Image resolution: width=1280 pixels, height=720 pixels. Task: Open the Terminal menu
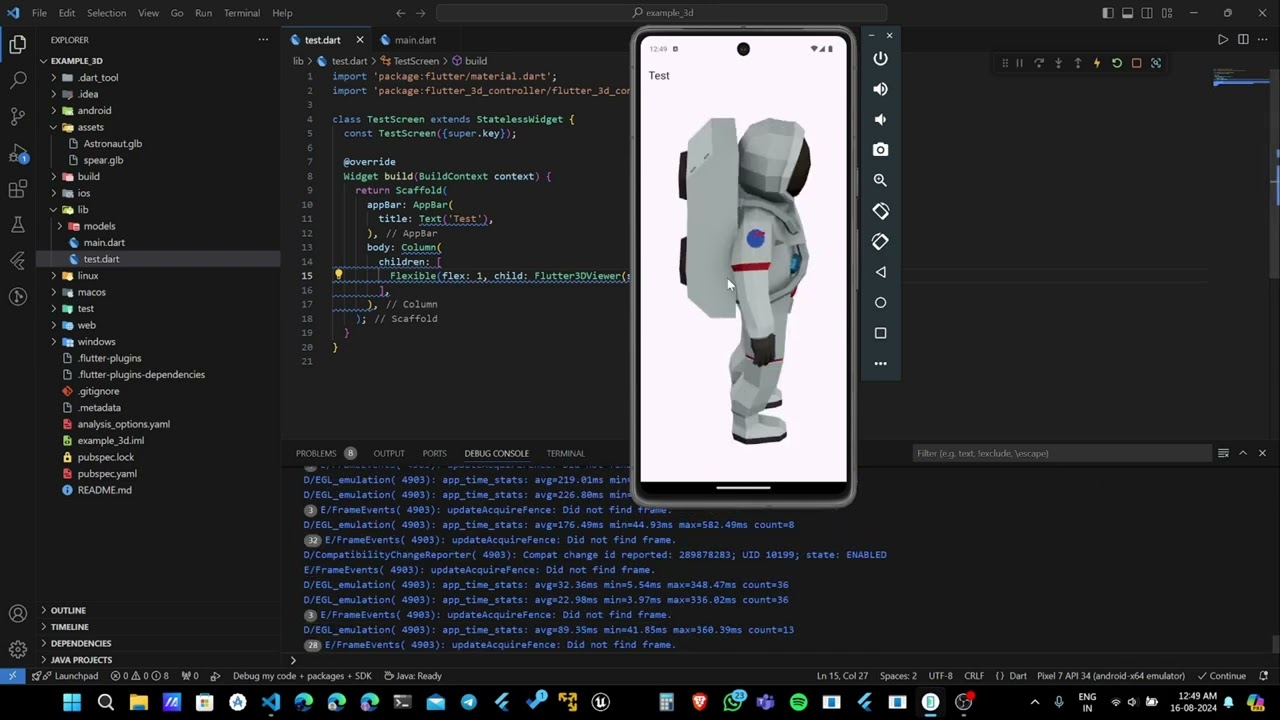click(241, 13)
